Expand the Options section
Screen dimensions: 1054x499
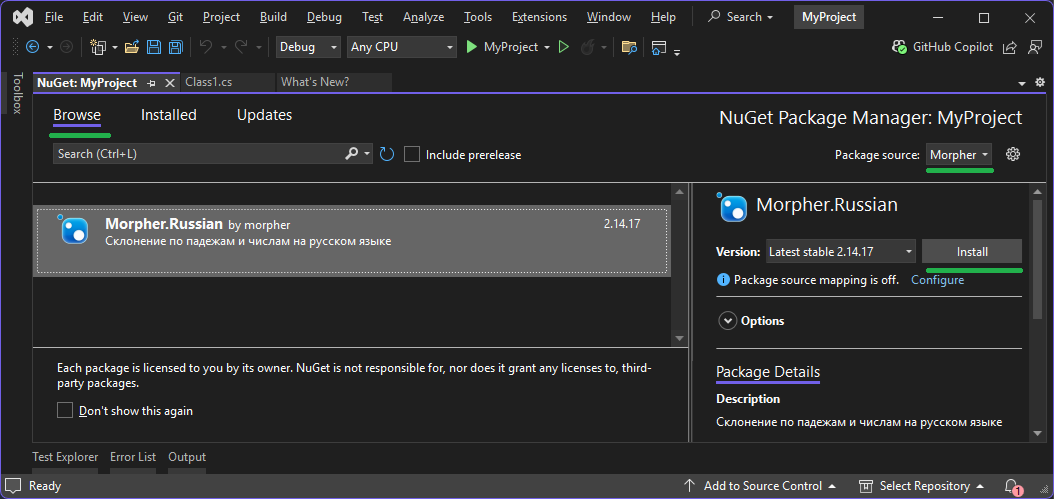tap(727, 321)
